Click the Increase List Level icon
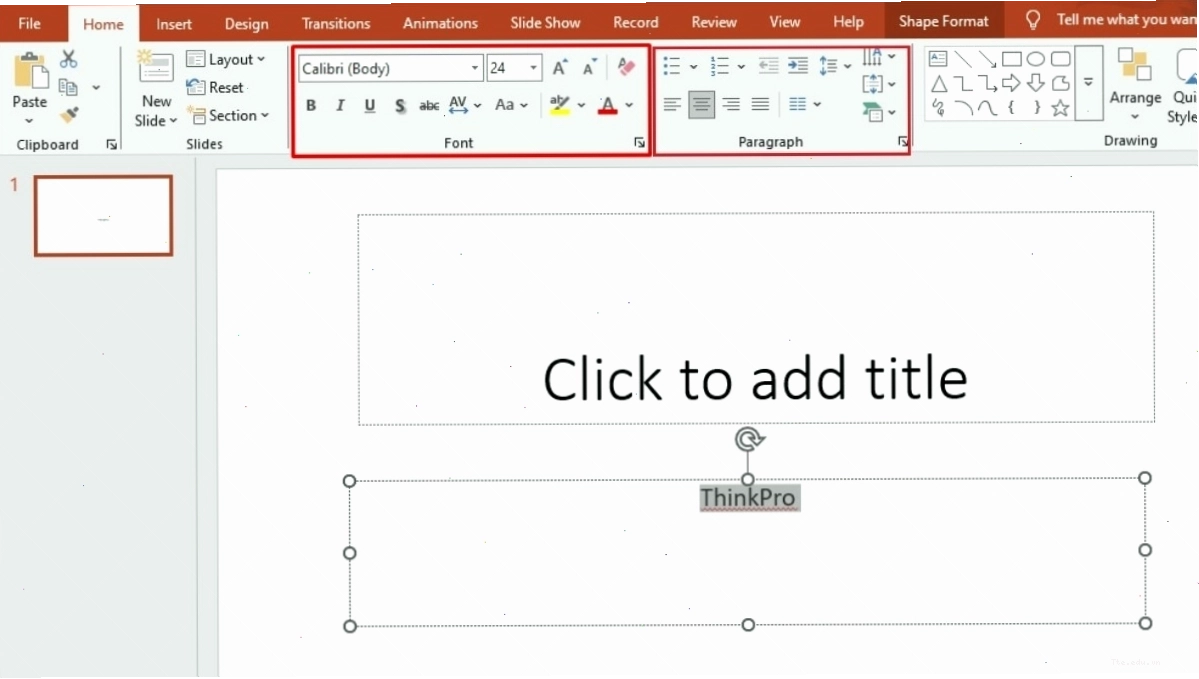 coord(798,66)
